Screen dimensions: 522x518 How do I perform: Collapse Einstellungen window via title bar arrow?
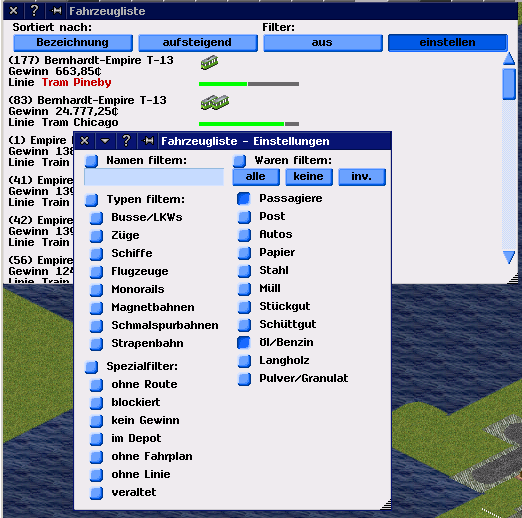pyautogui.click(x=105, y=141)
